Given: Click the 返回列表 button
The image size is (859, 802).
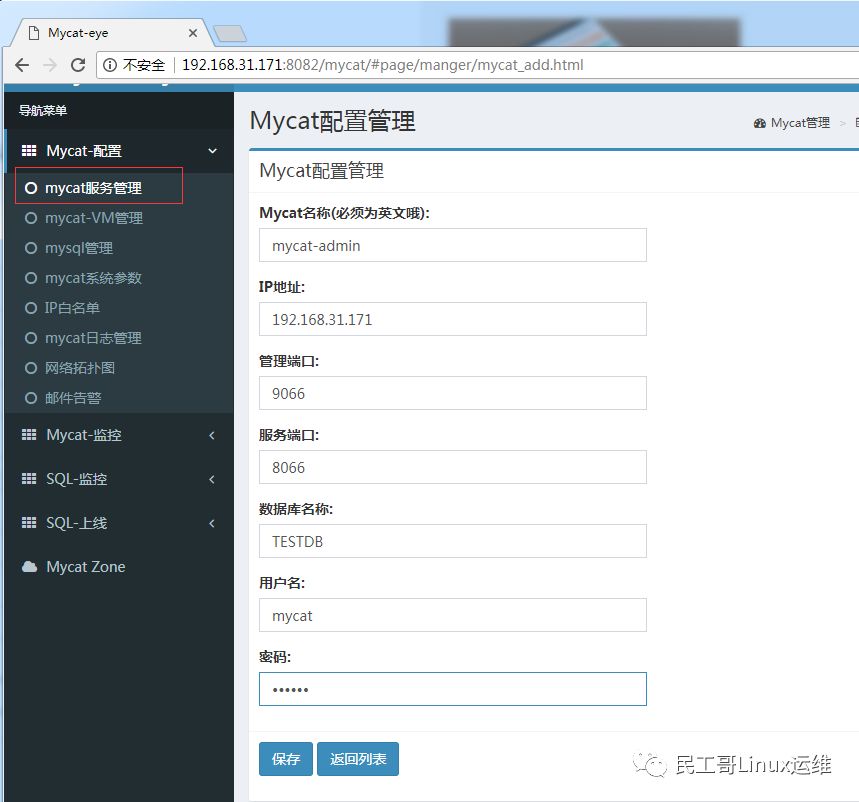Looking at the screenshot, I should (357, 759).
